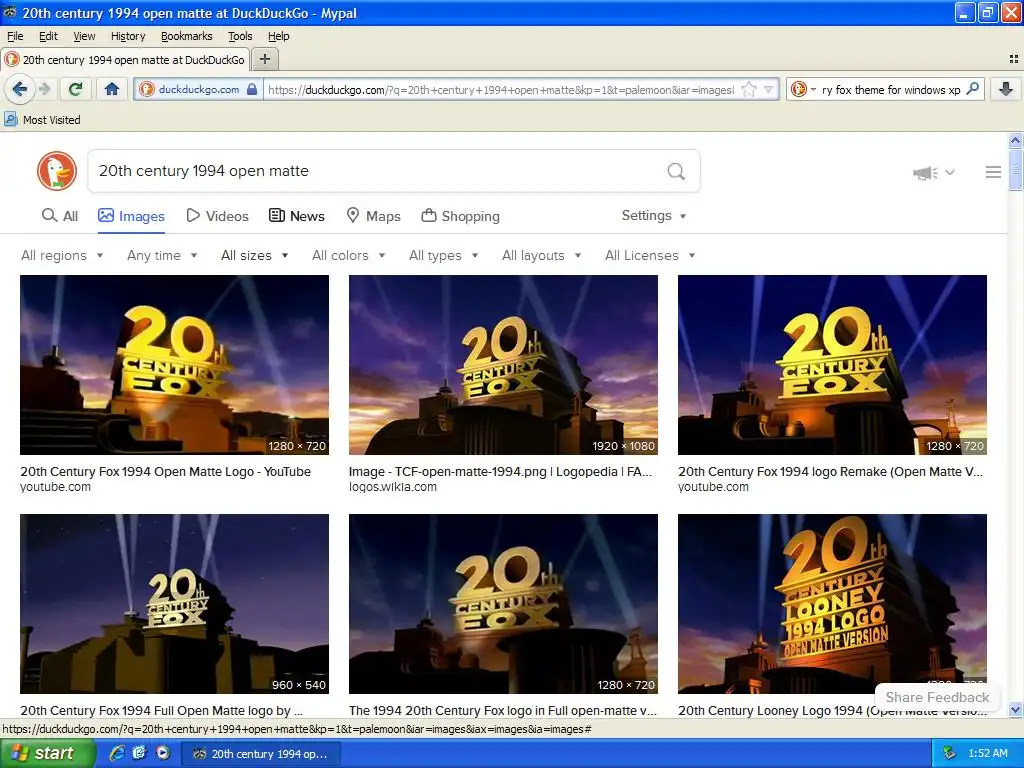Viewport: 1024px width, 768px height.
Task: Click the page scrollbar down arrow
Action: pyautogui.click(x=1015, y=709)
